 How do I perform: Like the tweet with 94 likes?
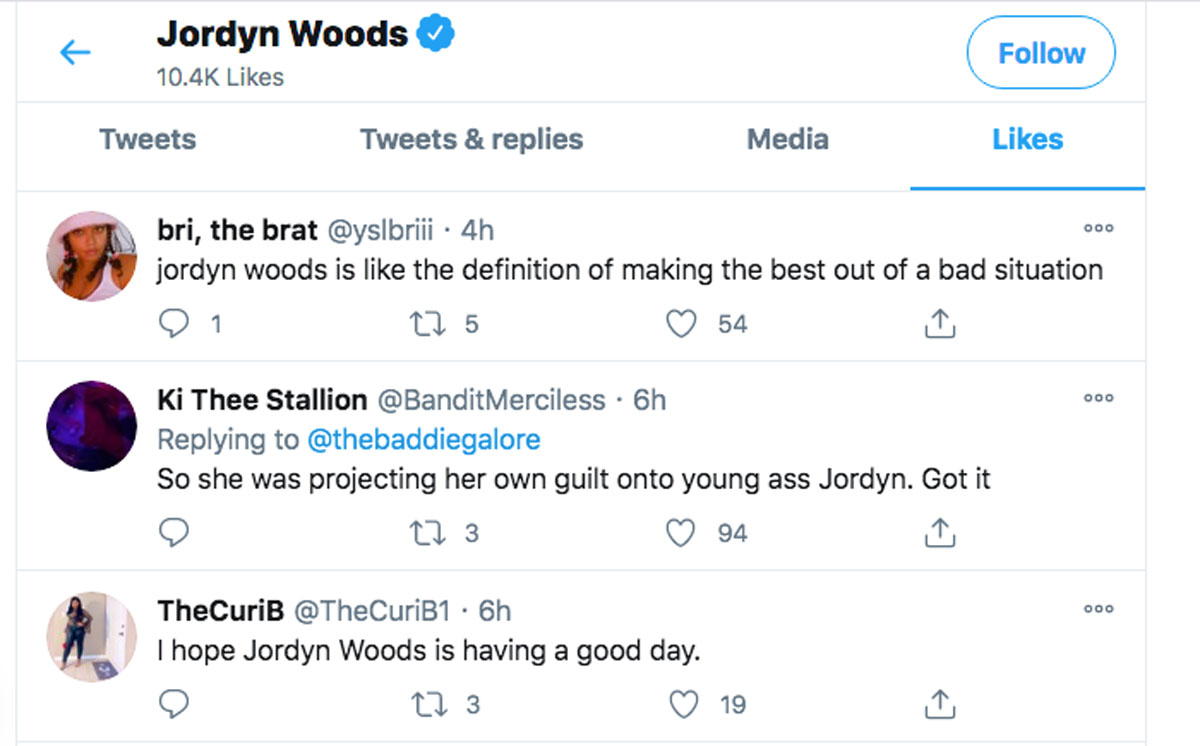point(682,533)
